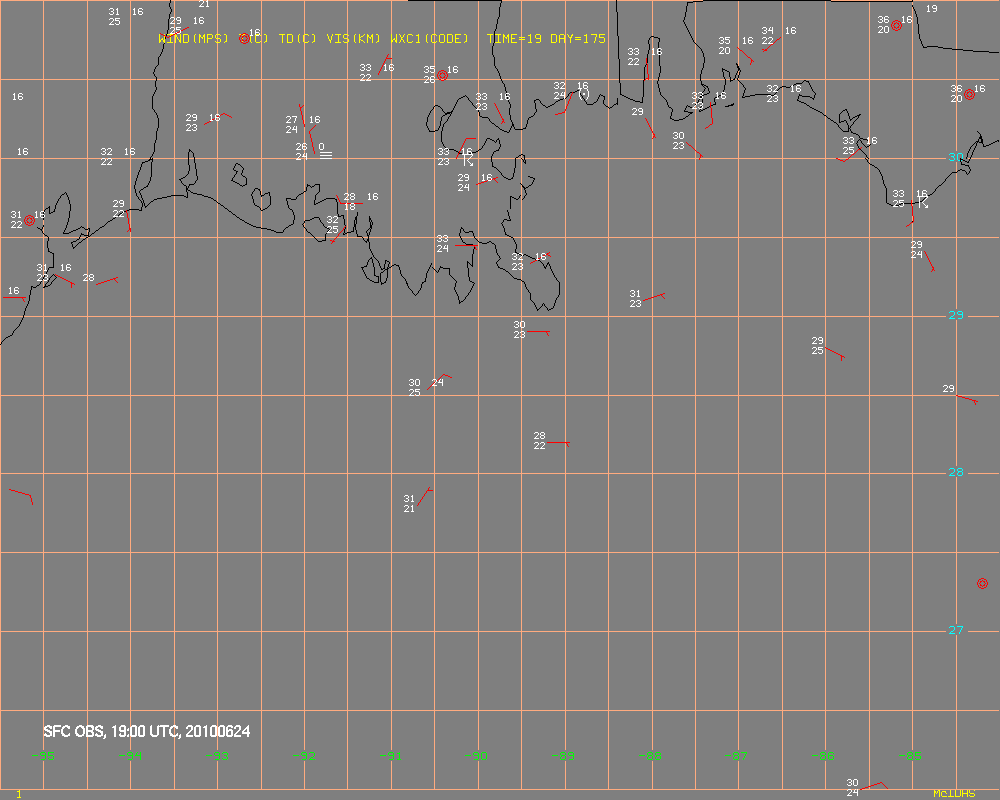Click the wind barb at station 33 24
The height and width of the screenshot is (800, 1000).
(466, 246)
